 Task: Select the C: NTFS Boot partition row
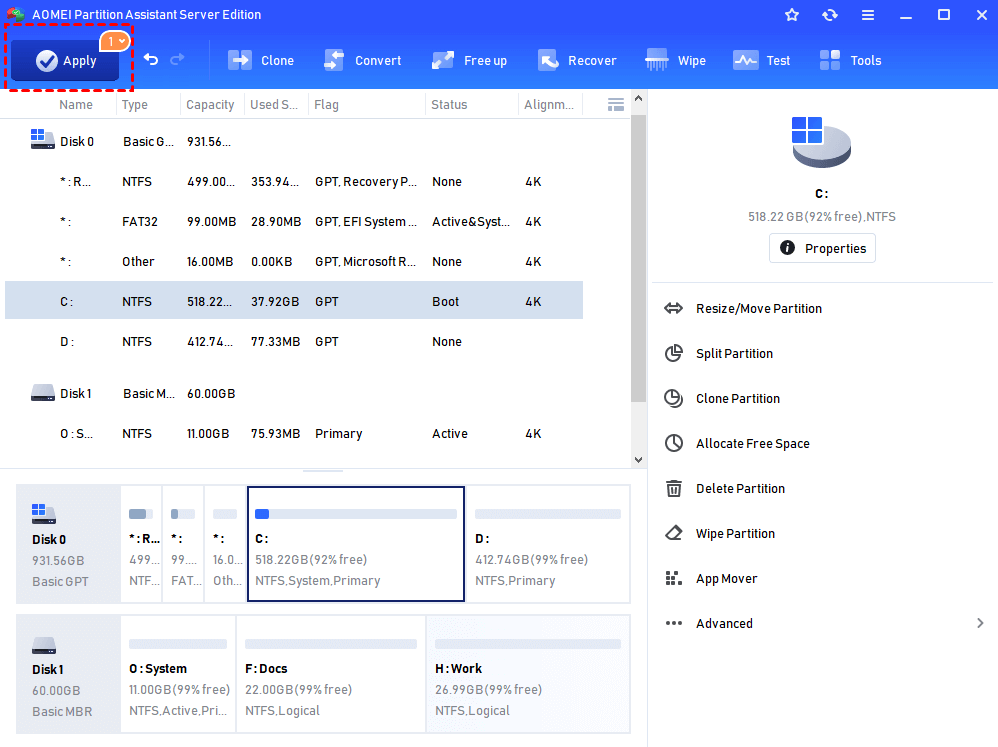point(294,301)
